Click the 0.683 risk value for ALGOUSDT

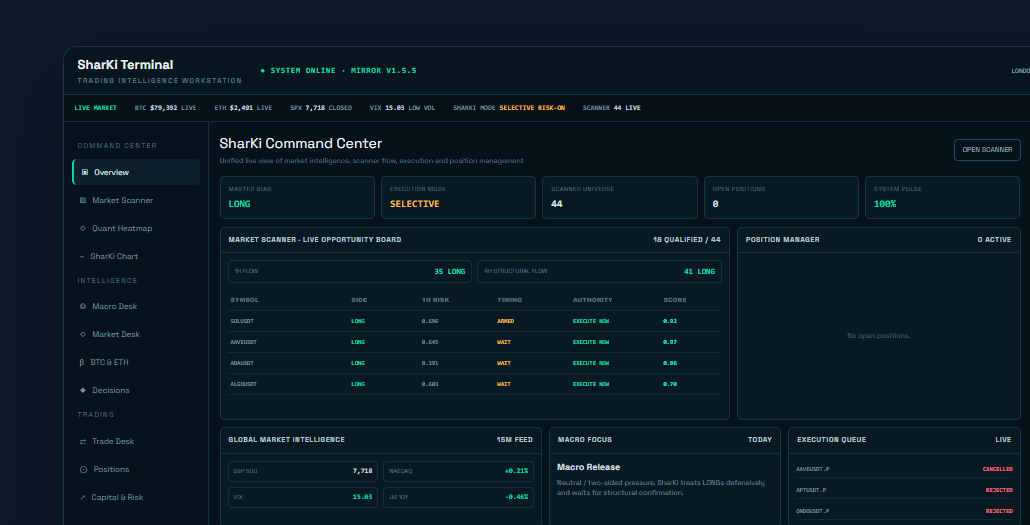pos(430,384)
